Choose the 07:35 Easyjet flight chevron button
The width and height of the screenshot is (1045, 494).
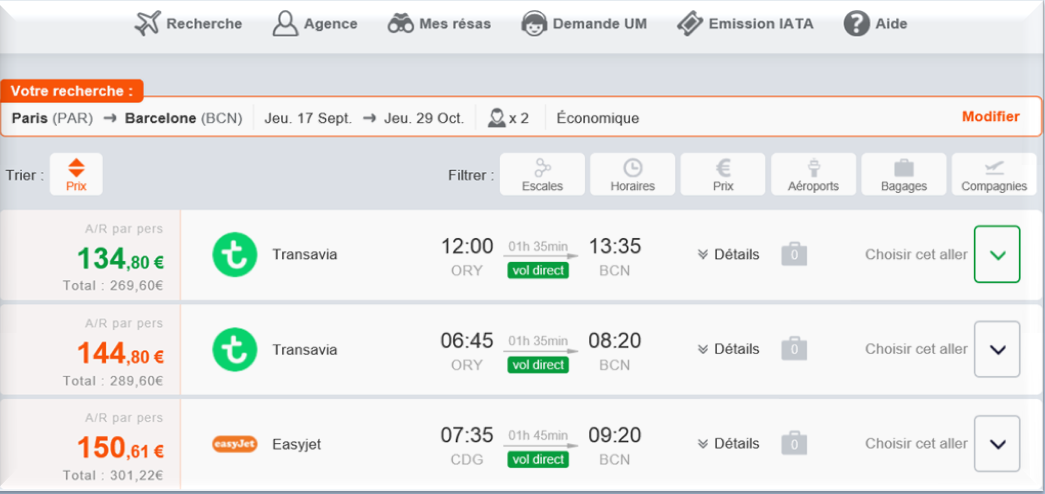click(997, 444)
